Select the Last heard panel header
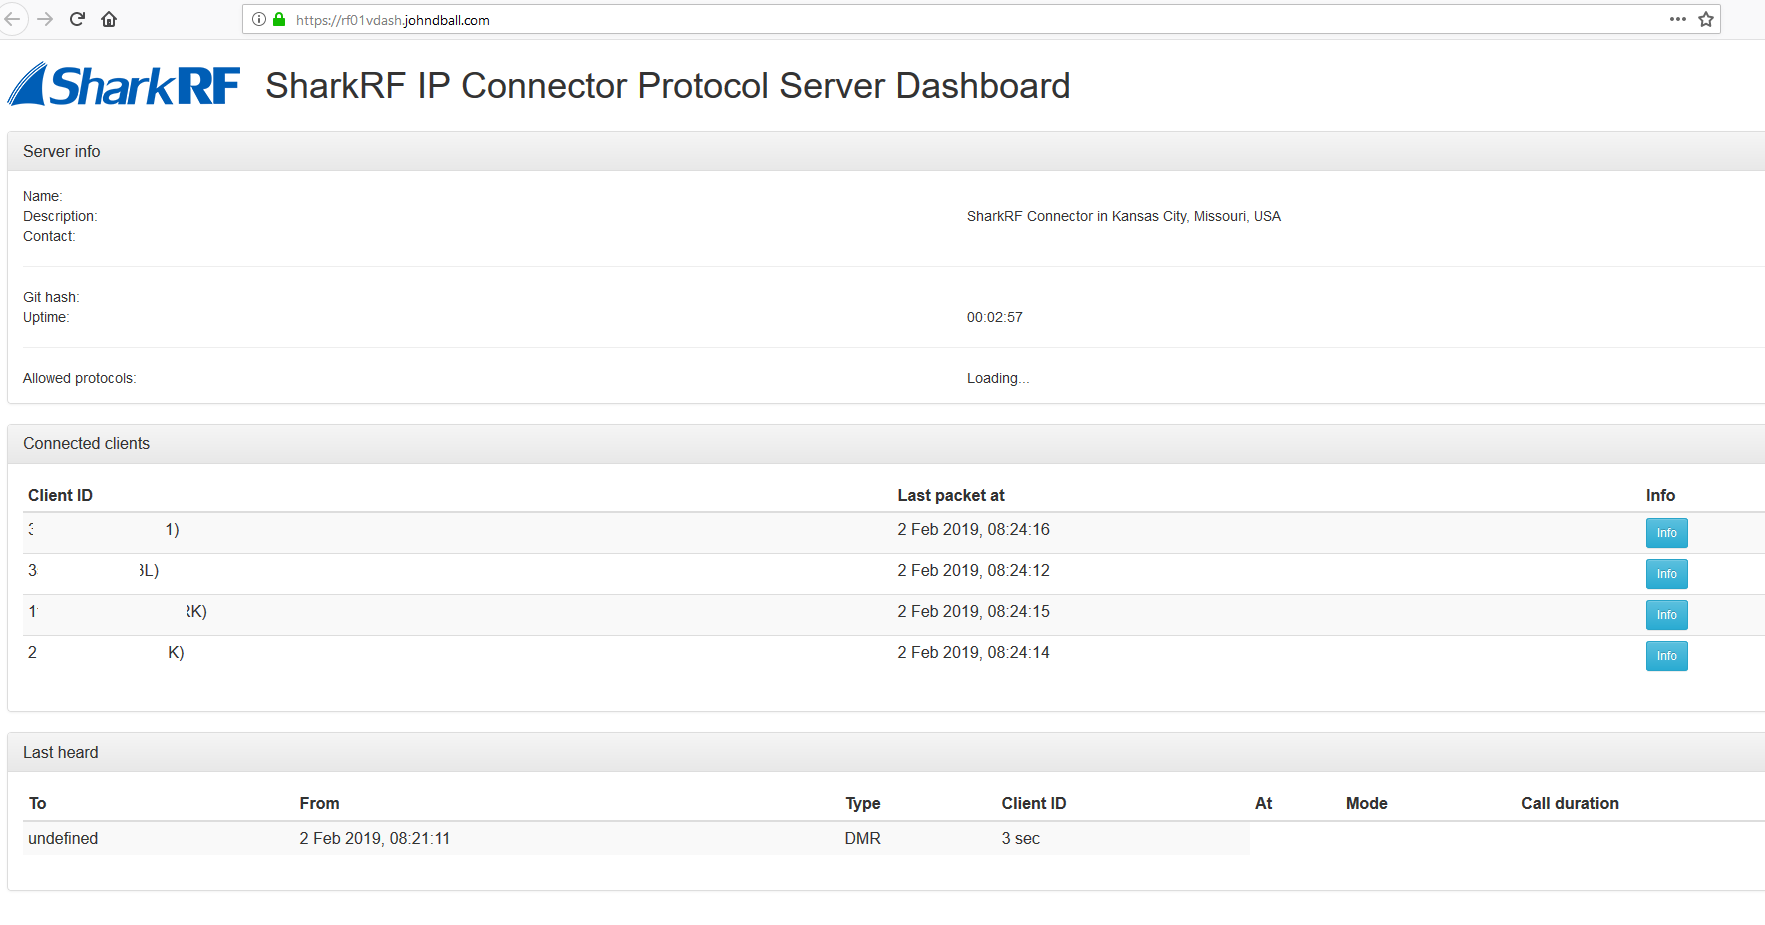 tap(886, 753)
